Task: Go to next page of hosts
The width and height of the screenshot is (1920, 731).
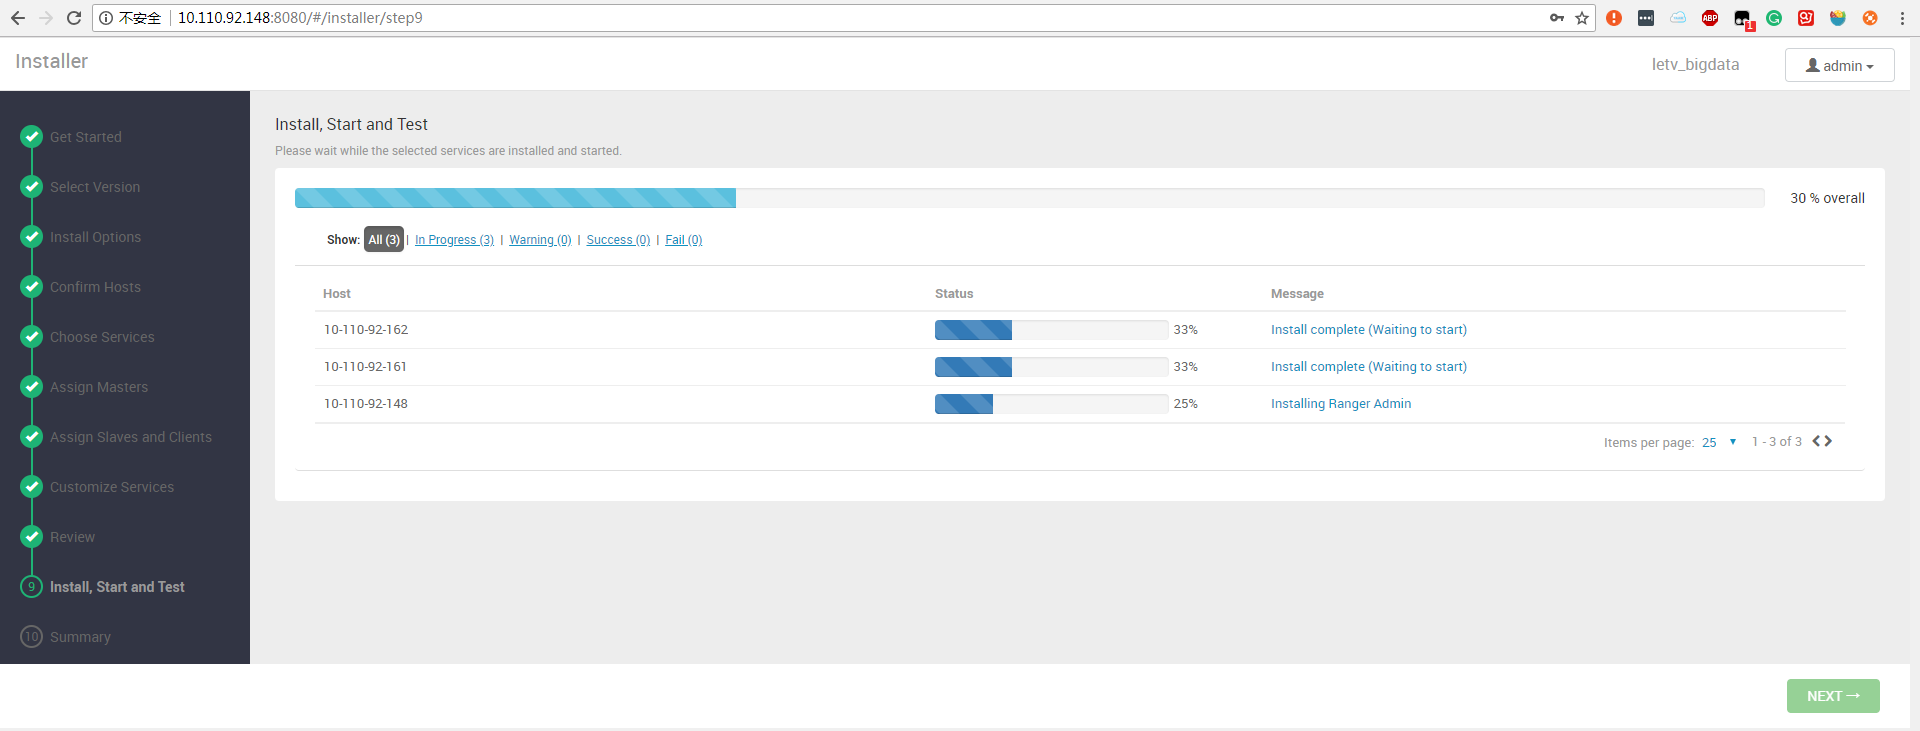Action: pyautogui.click(x=1828, y=441)
